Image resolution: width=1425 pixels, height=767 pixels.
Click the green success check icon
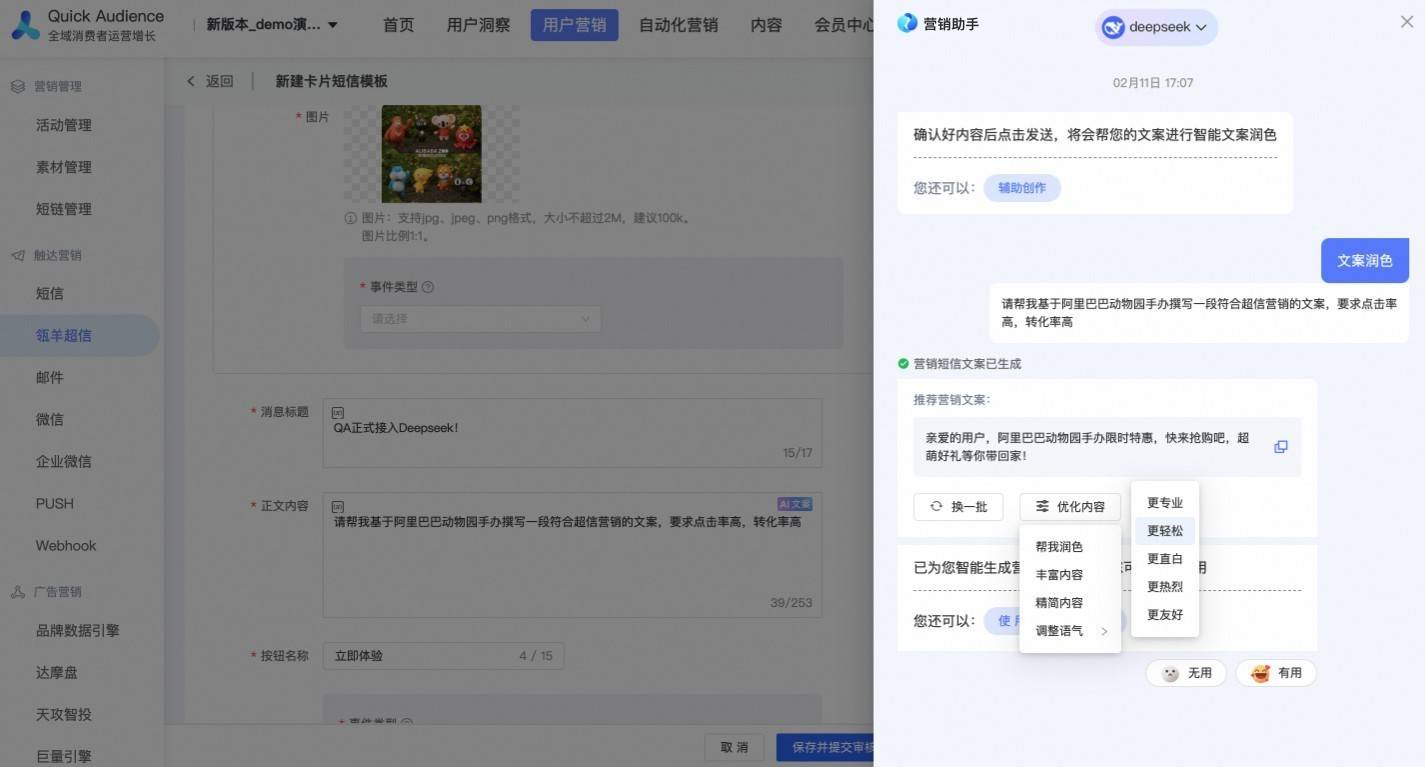pyautogui.click(x=903, y=364)
